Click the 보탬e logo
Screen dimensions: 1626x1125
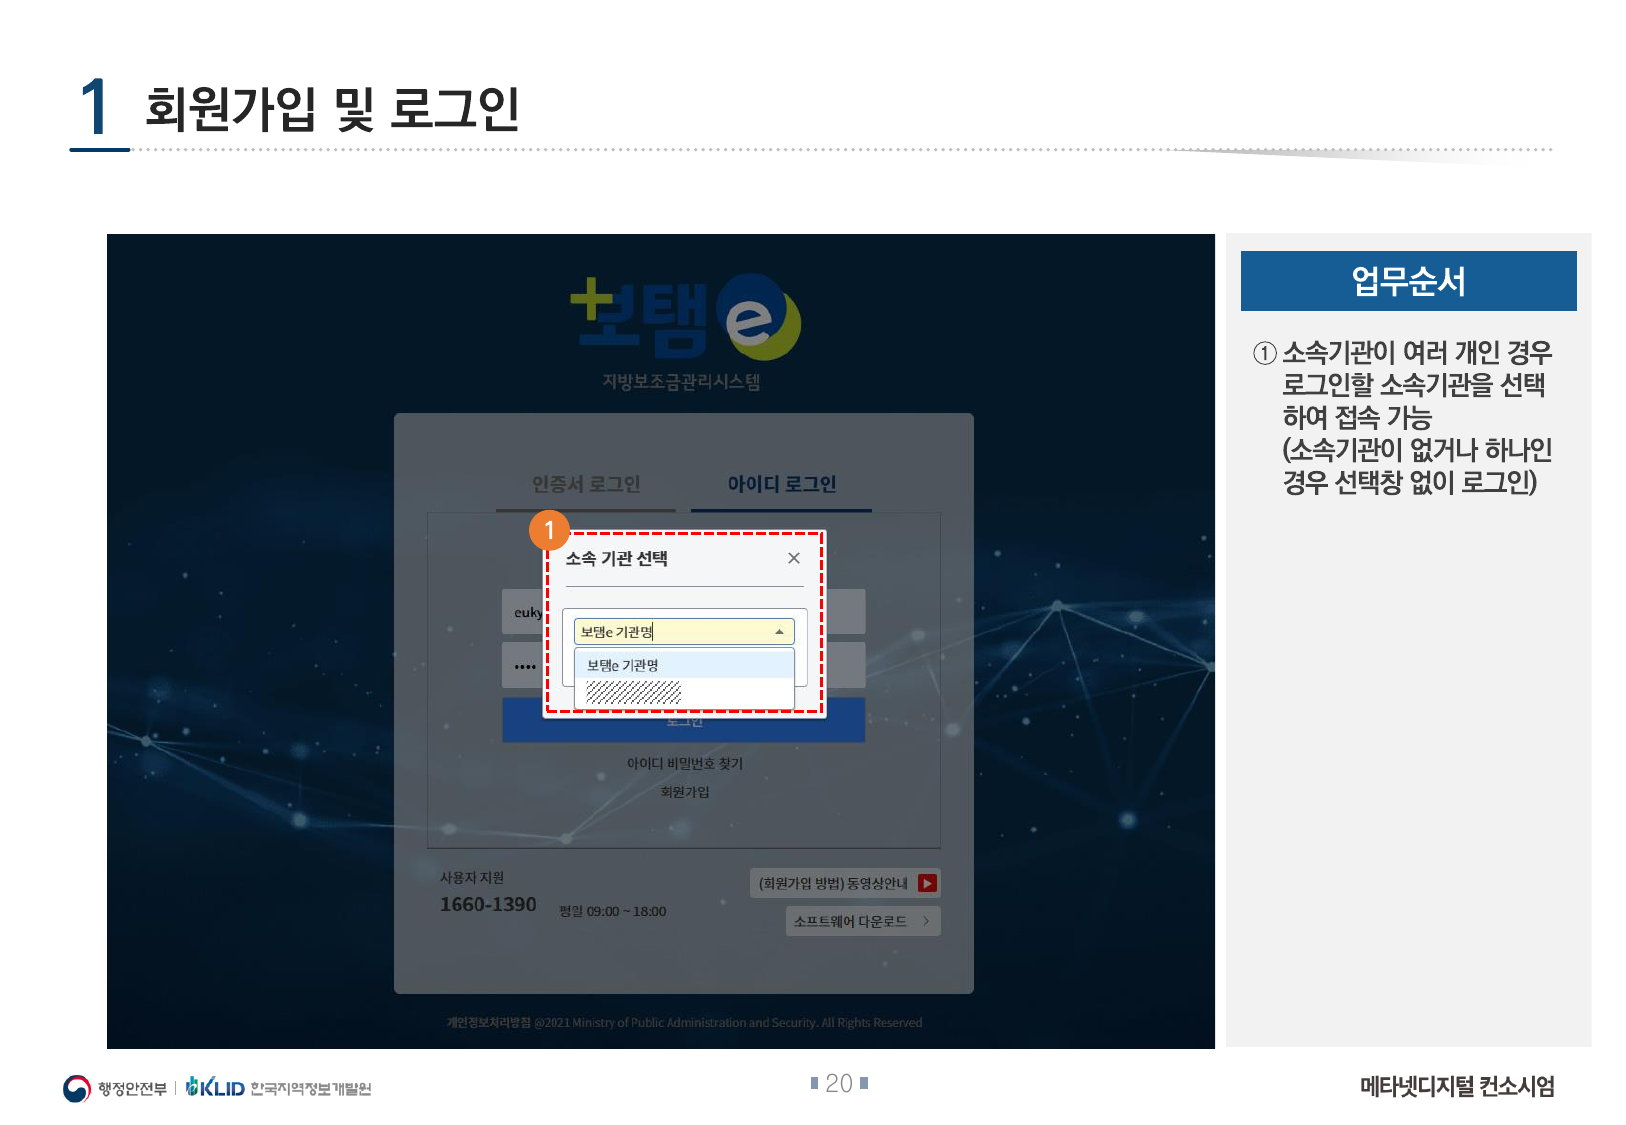(x=684, y=318)
